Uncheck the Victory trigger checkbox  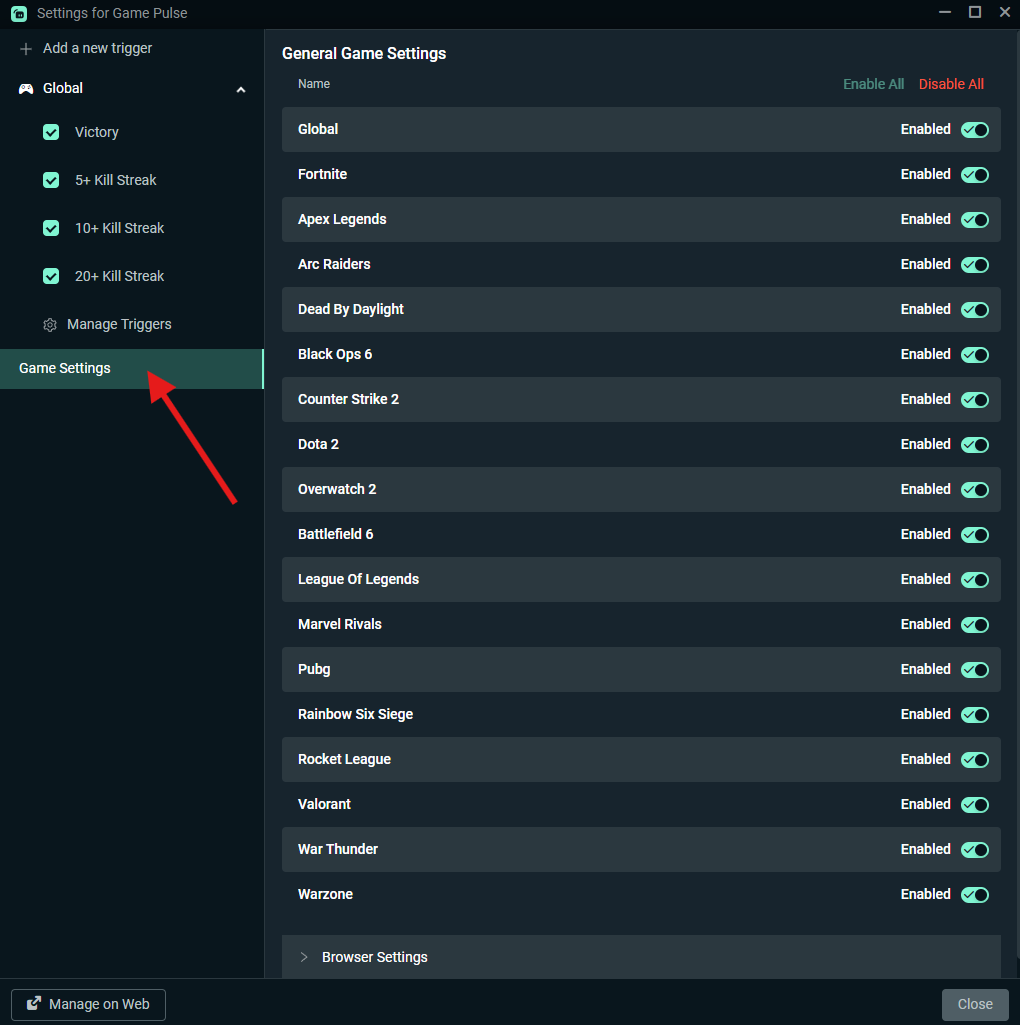[x=51, y=132]
